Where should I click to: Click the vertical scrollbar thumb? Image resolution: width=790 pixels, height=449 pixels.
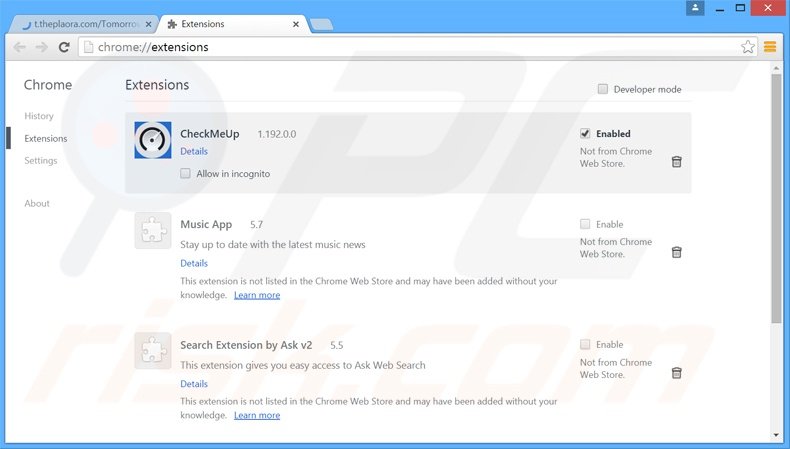pos(776,199)
